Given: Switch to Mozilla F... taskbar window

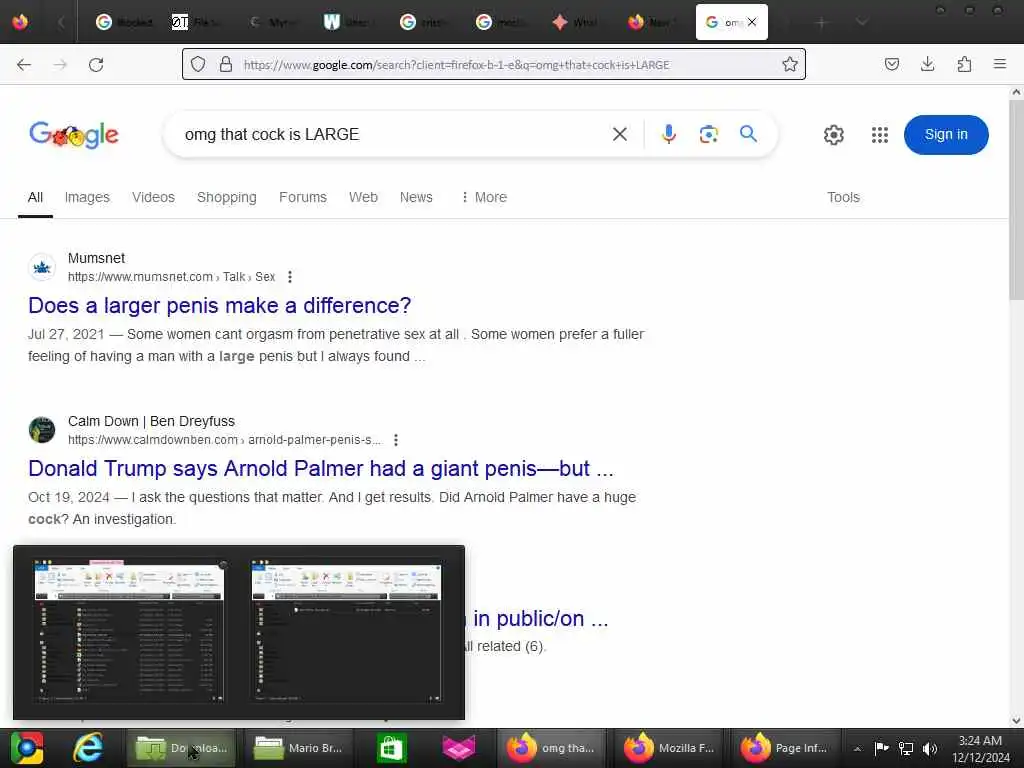Looking at the screenshot, I should pyautogui.click(x=669, y=748).
